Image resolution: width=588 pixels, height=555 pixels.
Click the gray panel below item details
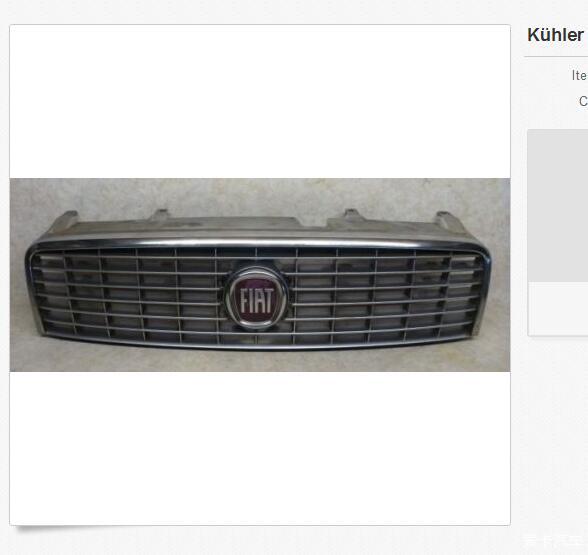(558, 206)
